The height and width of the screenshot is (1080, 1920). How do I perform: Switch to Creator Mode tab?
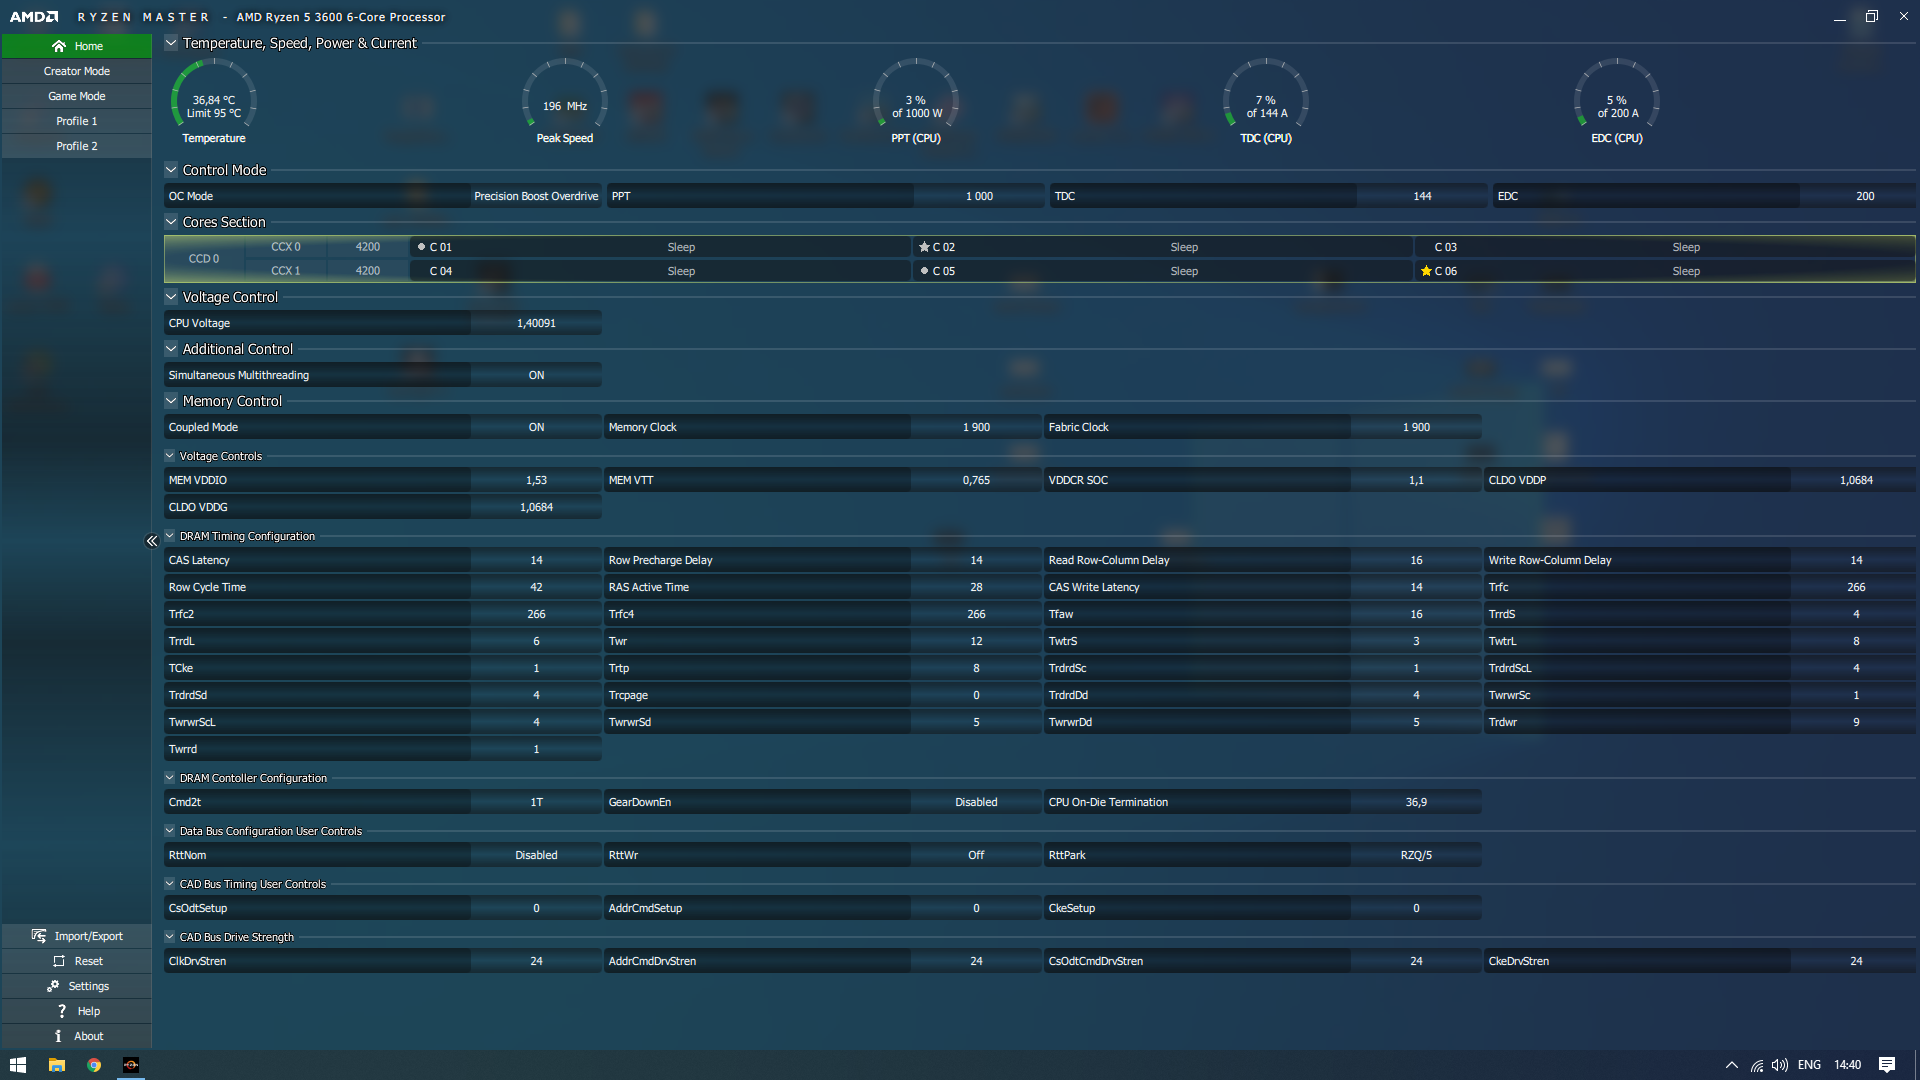coord(77,71)
